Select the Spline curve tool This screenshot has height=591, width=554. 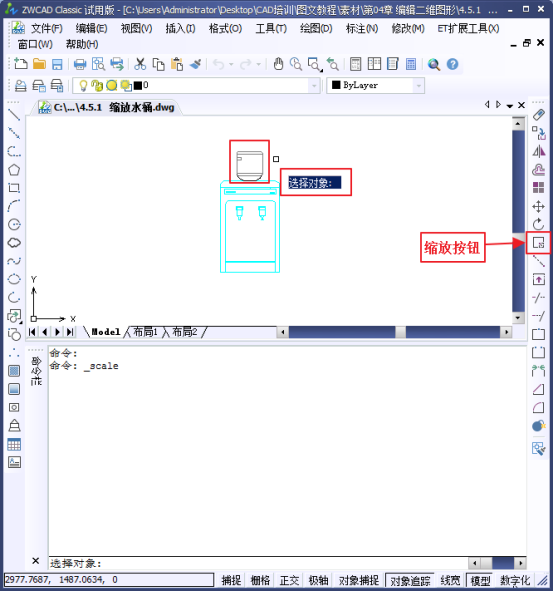click(14, 261)
